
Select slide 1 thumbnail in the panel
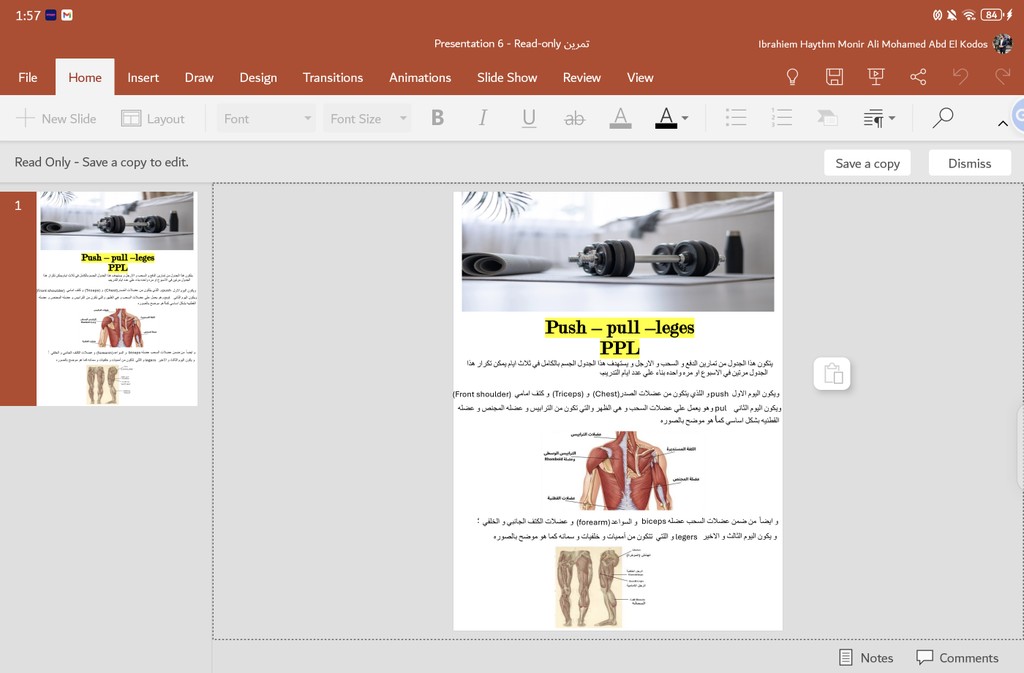(117, 298)
